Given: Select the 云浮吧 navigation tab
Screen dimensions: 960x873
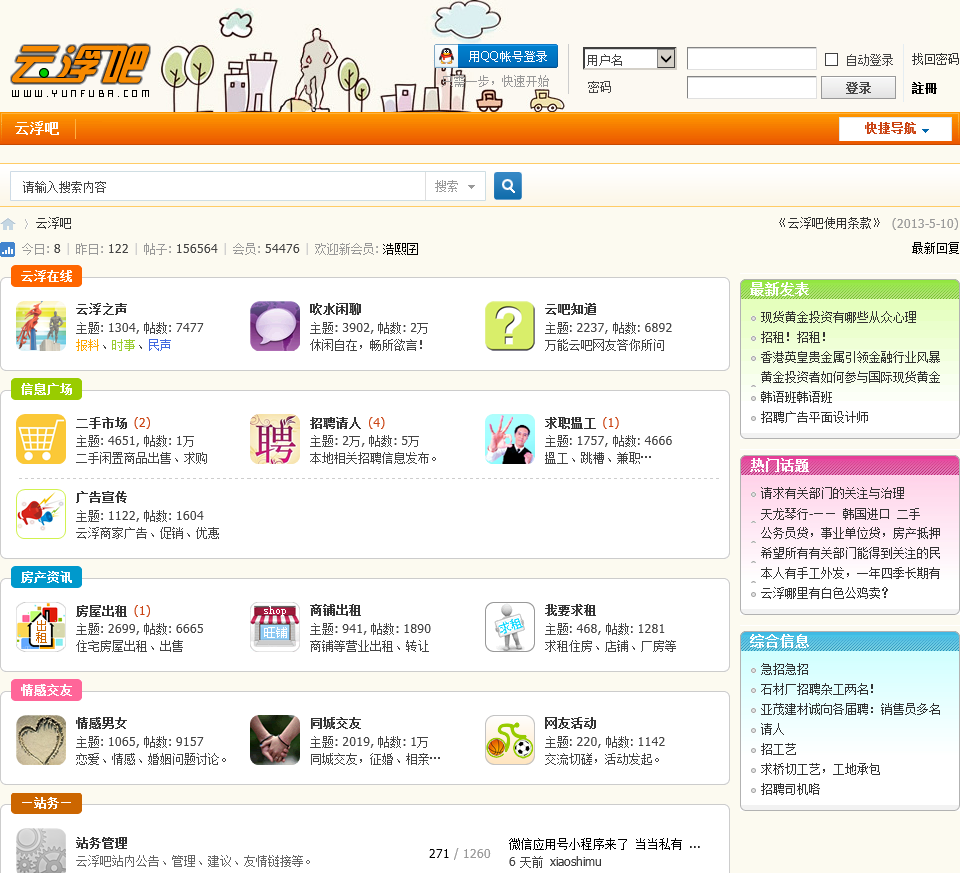Looking at the screenshot, I should [37, 129].
